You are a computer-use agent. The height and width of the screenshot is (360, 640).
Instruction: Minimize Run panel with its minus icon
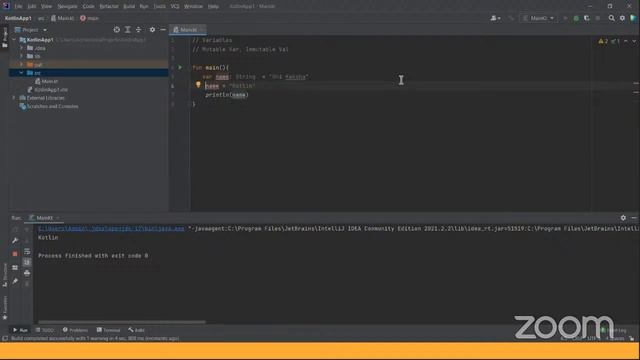tap(633, 218)
